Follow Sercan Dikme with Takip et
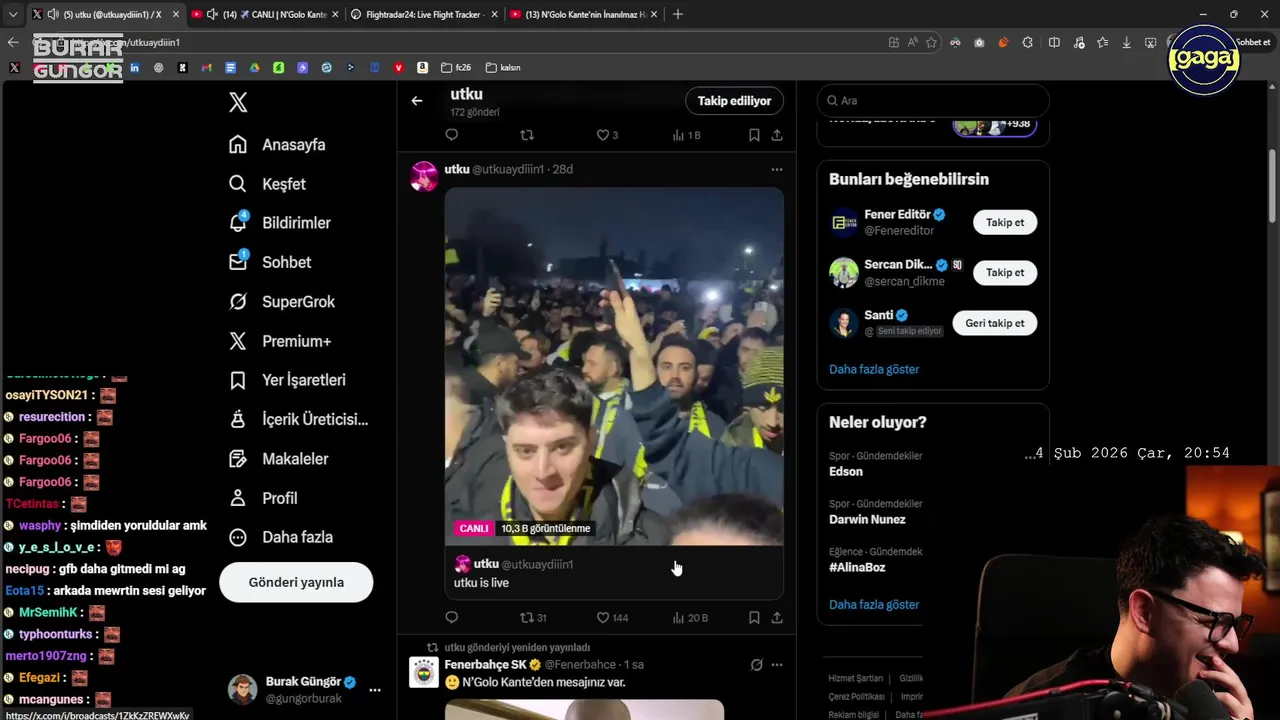The height and width of the screenshot is (720, 1280). 1005,272
